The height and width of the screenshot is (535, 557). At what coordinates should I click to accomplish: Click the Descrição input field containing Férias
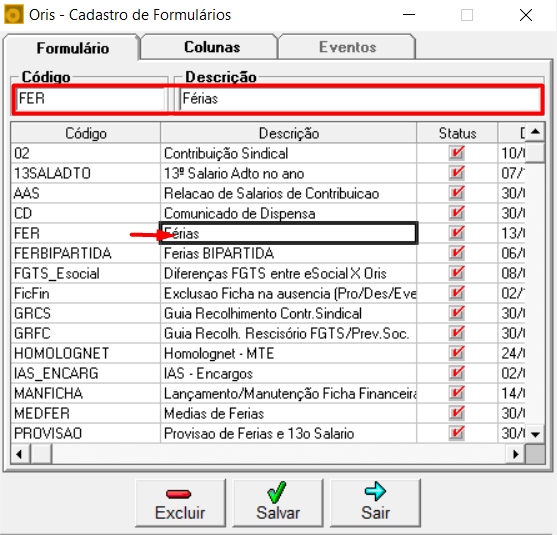tap(361, 98)
